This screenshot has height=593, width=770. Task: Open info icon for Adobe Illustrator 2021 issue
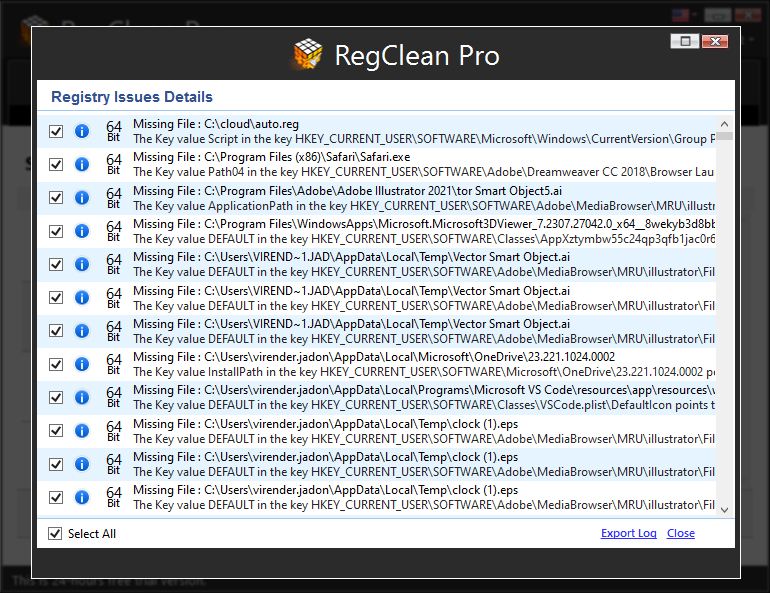(82, 197)
